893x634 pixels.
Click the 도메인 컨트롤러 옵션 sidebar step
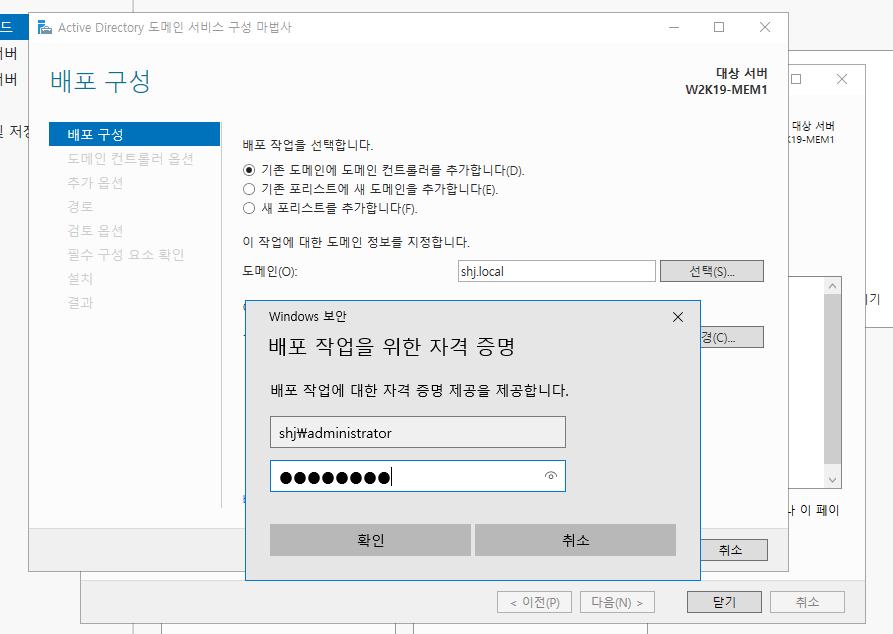[x=130, y=158]
